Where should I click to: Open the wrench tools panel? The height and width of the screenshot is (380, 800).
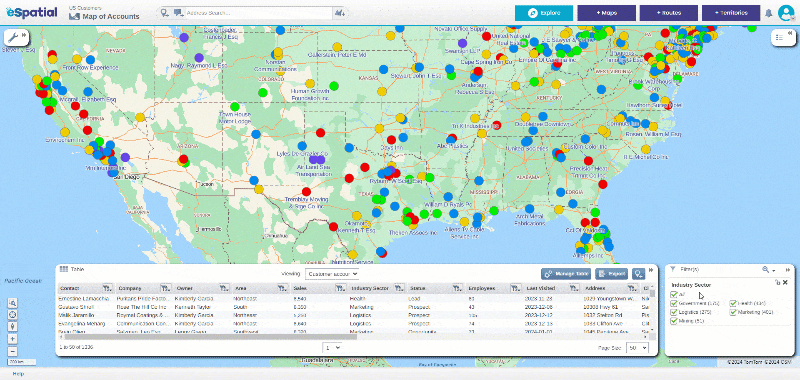(x=14, y=37)
